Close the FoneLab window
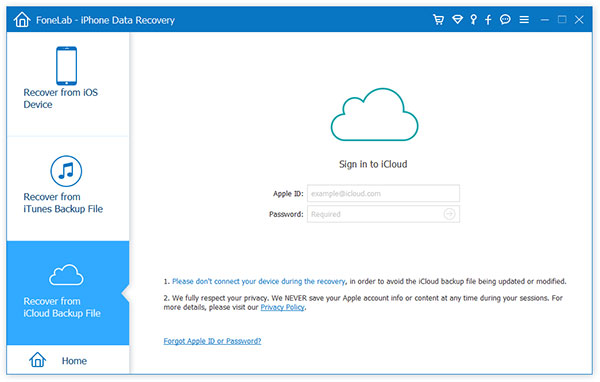The width and height of the screenshot is (600, 382). pos(579,20)
